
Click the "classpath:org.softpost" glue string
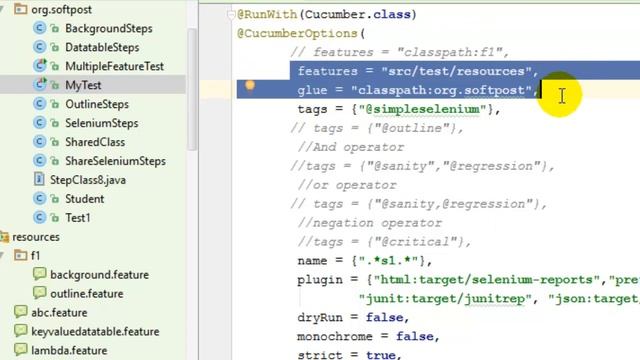tap(441, 90)
